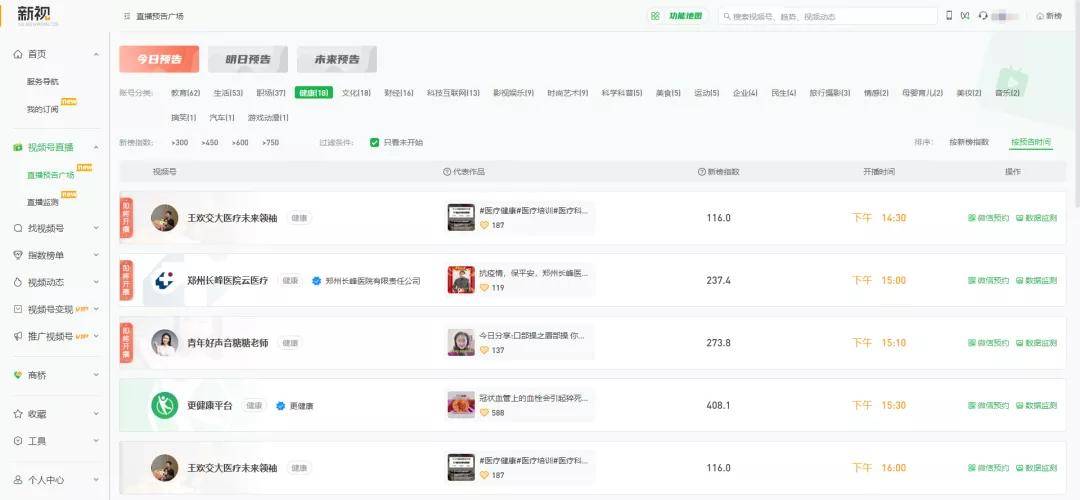Click 微信预约 for the 14:30 broadcast
Viewport: 1080px width, 500px height.
[x=988, y=218]
